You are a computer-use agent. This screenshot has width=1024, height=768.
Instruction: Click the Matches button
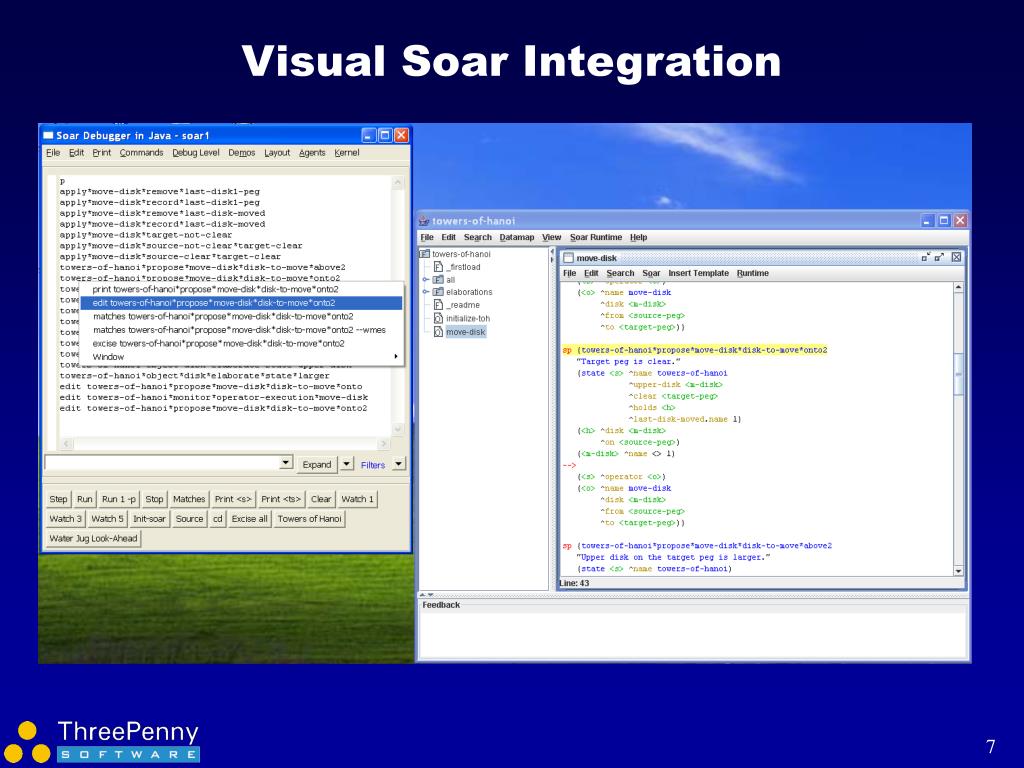[189, 499]
